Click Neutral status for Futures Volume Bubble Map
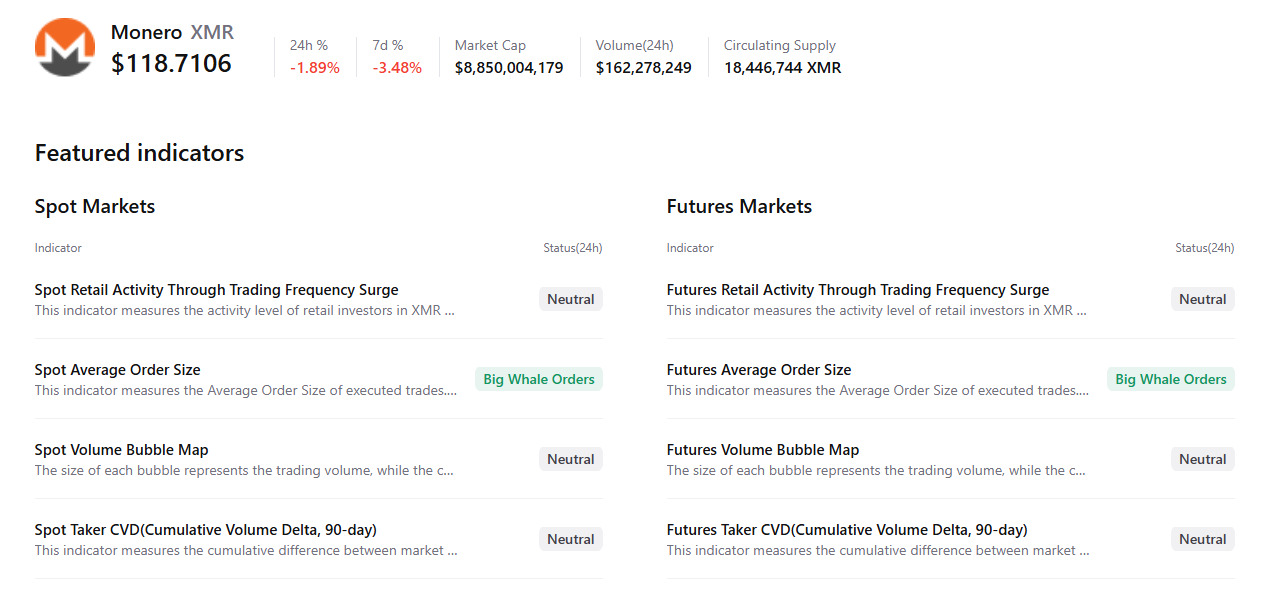The height and width of the screenshot is (590, 1281). click(x=1202, y=459)
